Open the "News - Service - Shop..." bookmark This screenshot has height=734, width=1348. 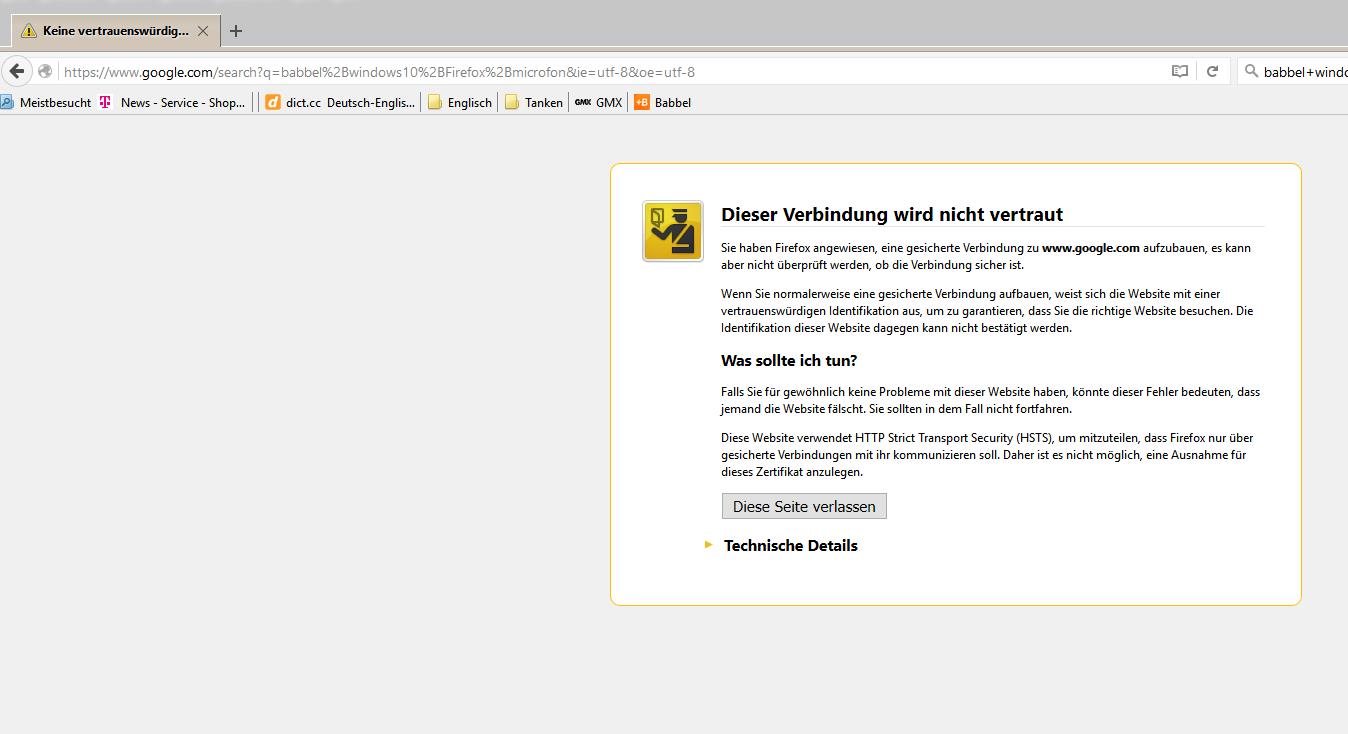pos(172,102)
